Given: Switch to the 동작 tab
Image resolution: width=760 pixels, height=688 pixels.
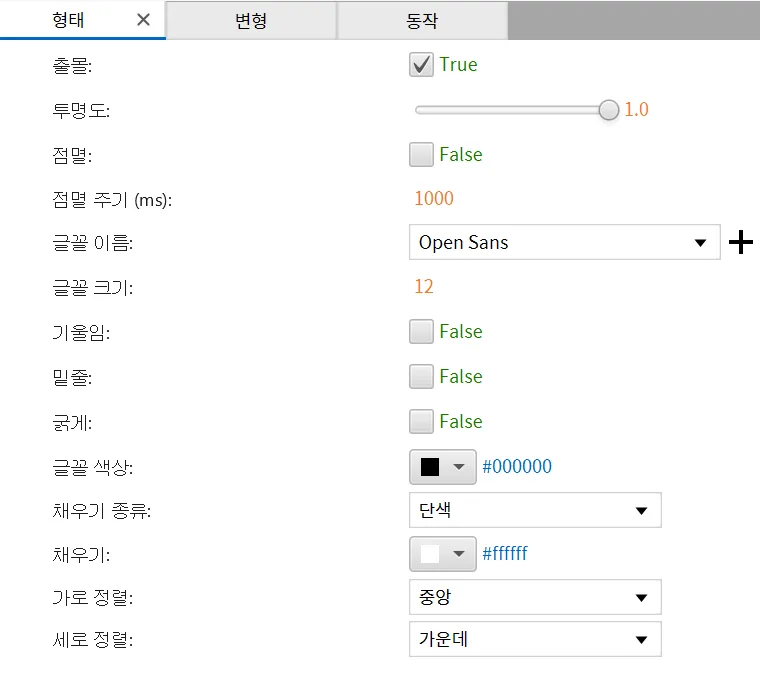Looking at the screenshot, I should (422, 20).
